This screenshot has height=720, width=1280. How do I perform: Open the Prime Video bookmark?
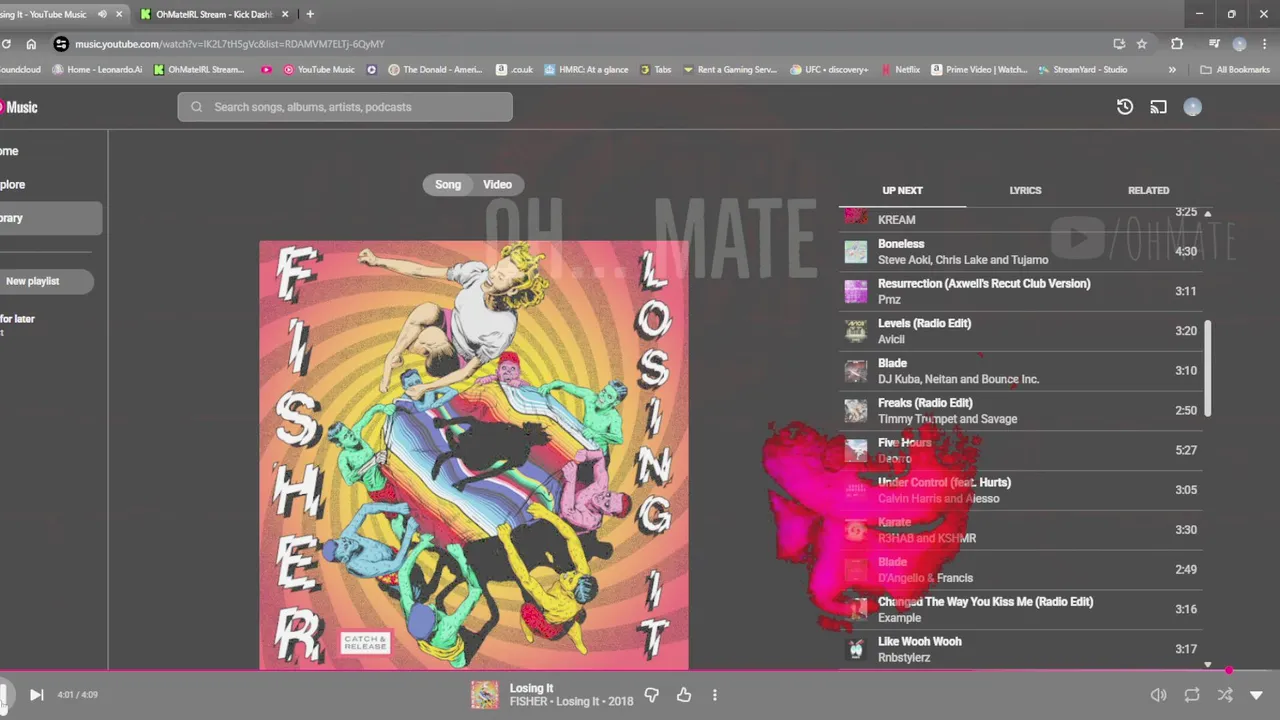tap(979, 70)
